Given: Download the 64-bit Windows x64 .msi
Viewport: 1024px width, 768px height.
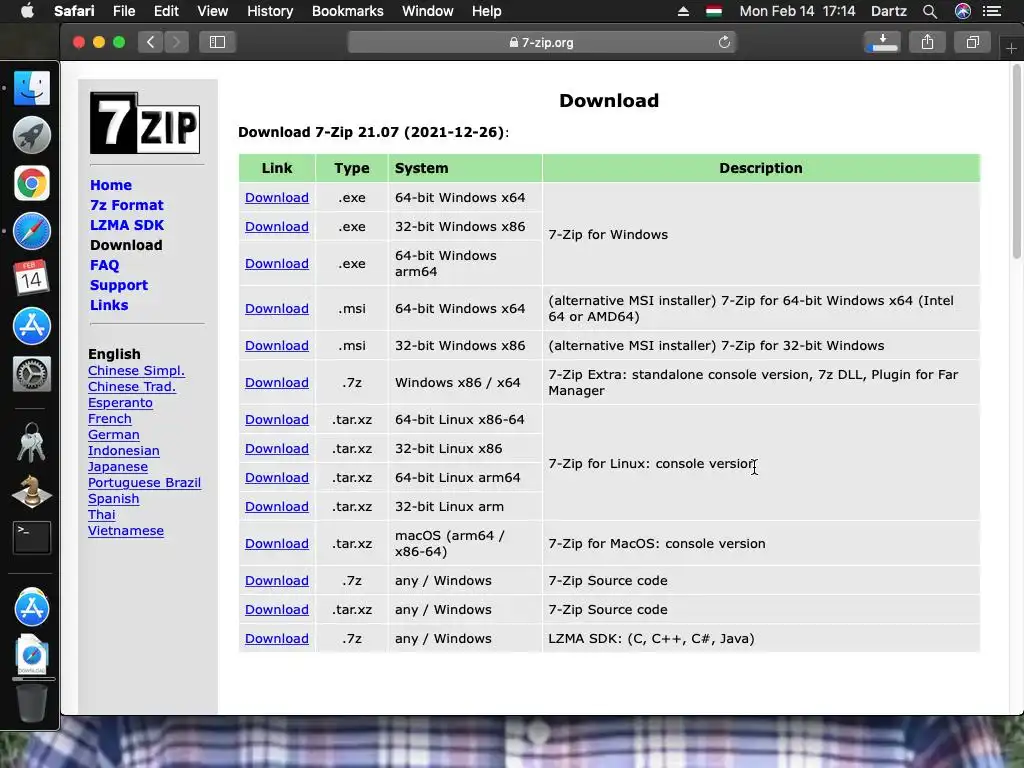Looking at the screenshot, I should click(277, 309).
